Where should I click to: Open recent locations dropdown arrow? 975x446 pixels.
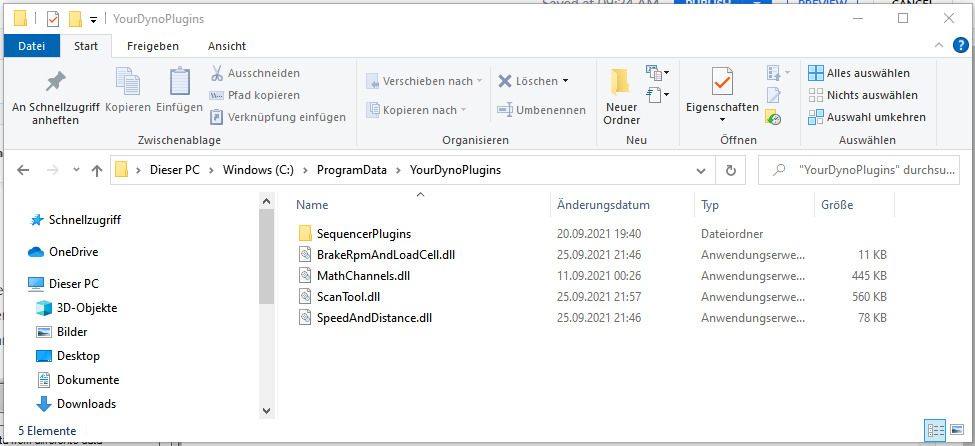pyautogui.click(x=76, y=170)
